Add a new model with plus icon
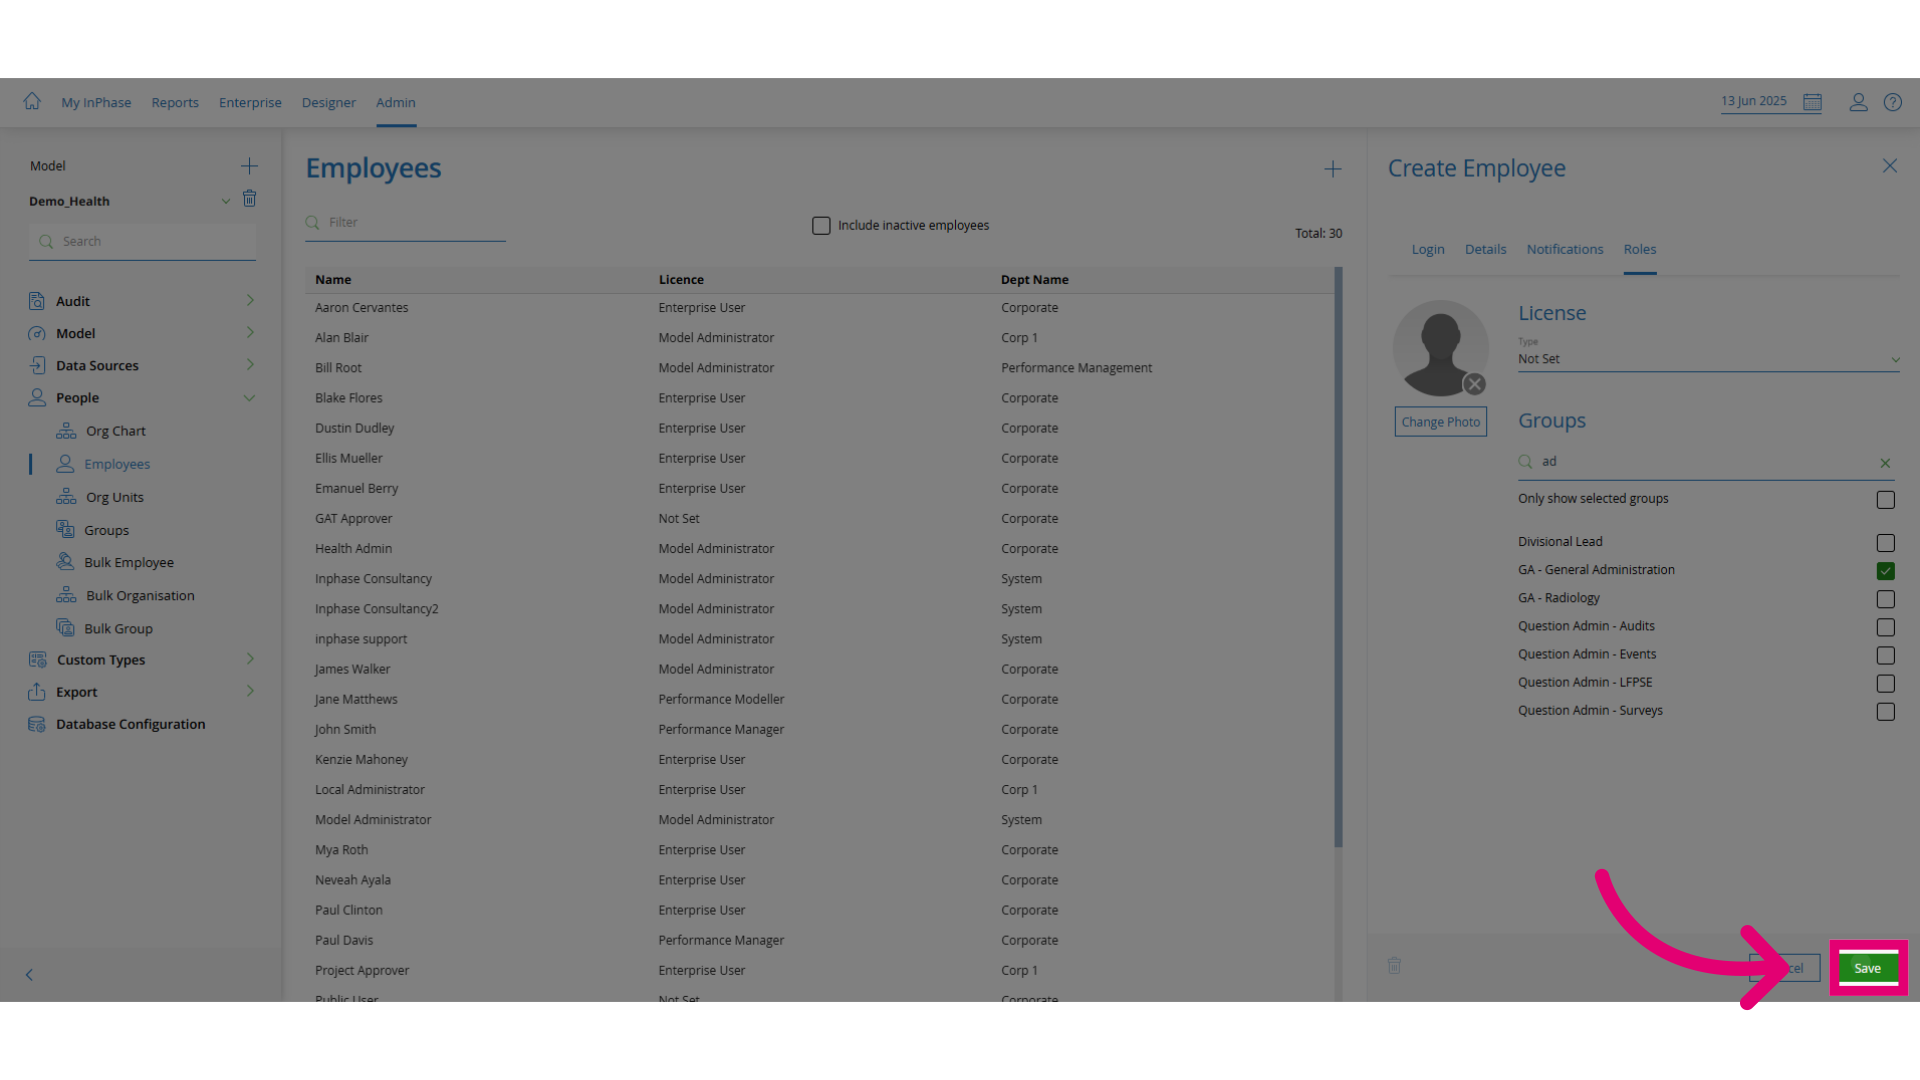The height and width of the screenshot is (1080, 1920). pos(249,166)
